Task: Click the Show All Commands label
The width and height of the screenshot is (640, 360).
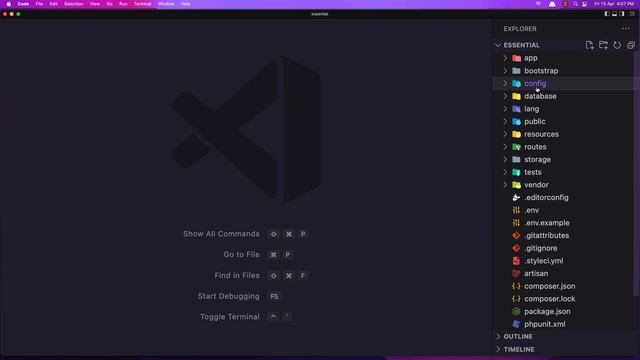Action: click(221, 234)
